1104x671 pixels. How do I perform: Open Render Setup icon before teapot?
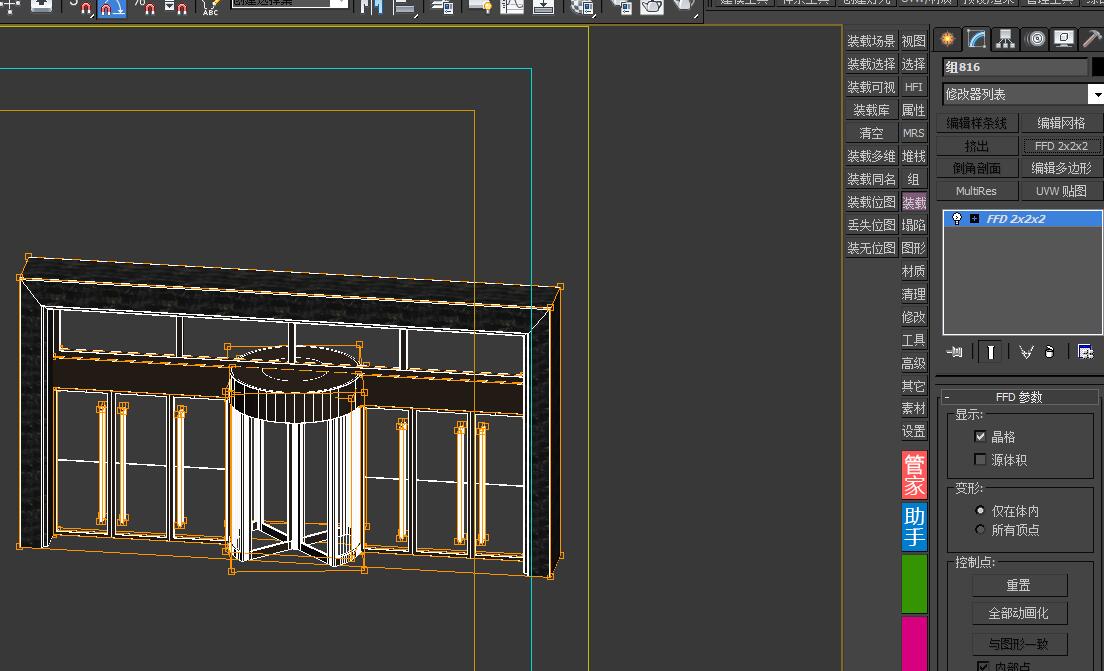(x=621, y=7)
